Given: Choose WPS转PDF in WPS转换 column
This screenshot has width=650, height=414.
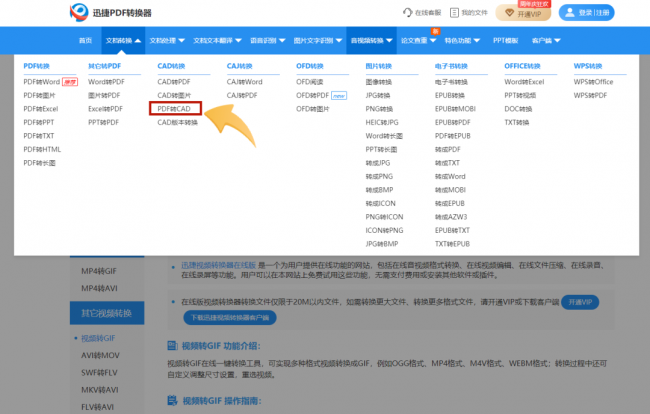Looking at the screenshot, I should 590,95.
